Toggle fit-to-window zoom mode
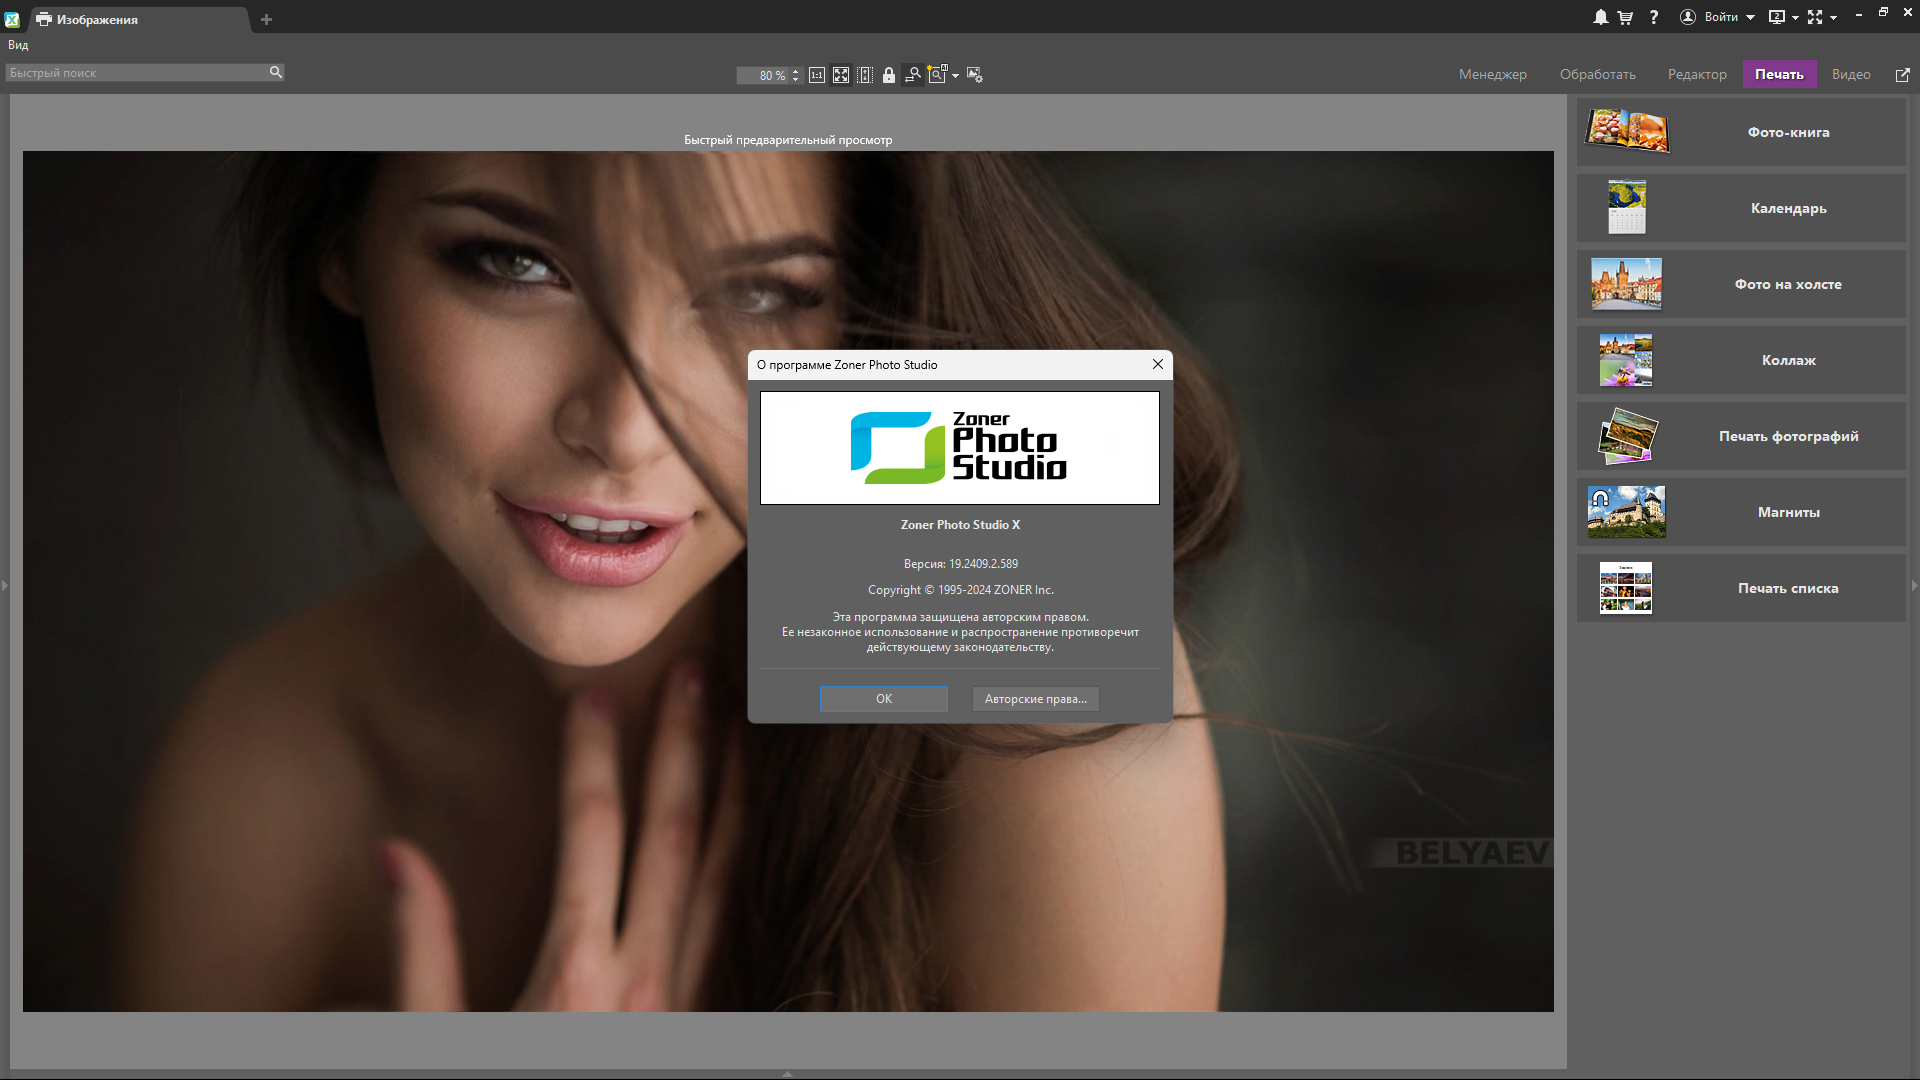 841,75
